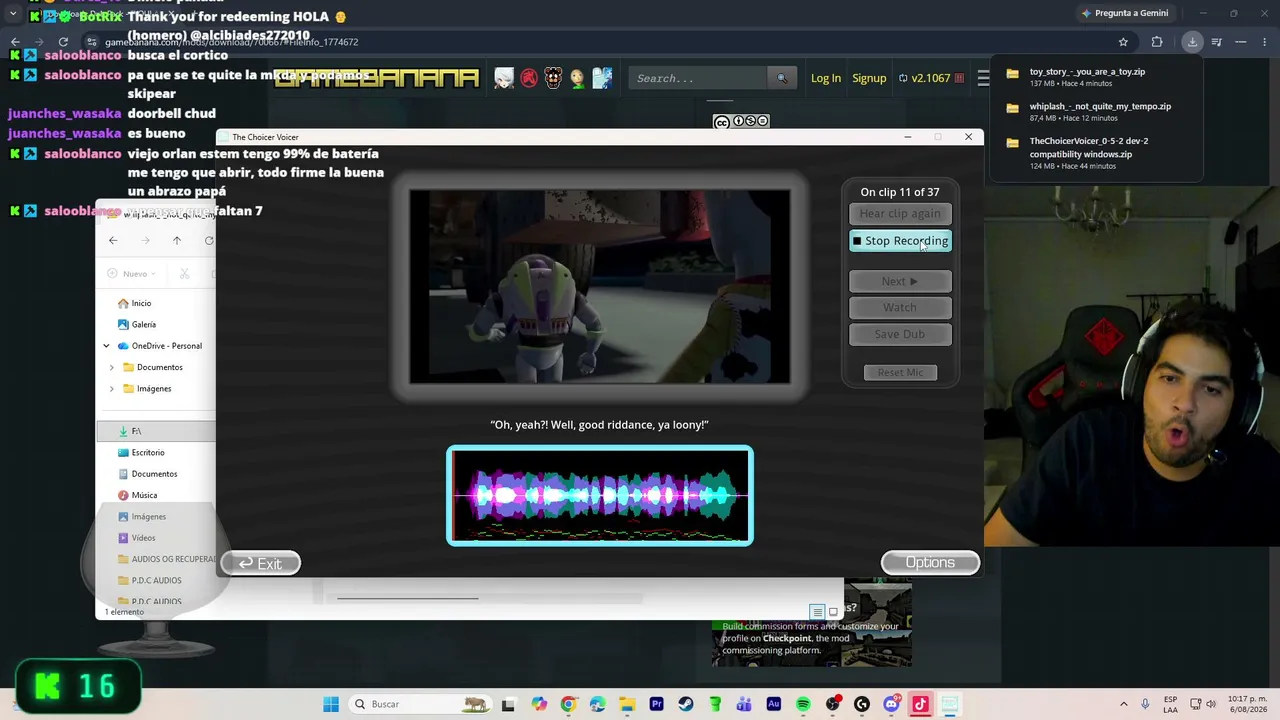Viewport: 1280px width, 720px height.
Task: Open Microsoft Teams from the taskbar
Action: [x=744, y=704]
